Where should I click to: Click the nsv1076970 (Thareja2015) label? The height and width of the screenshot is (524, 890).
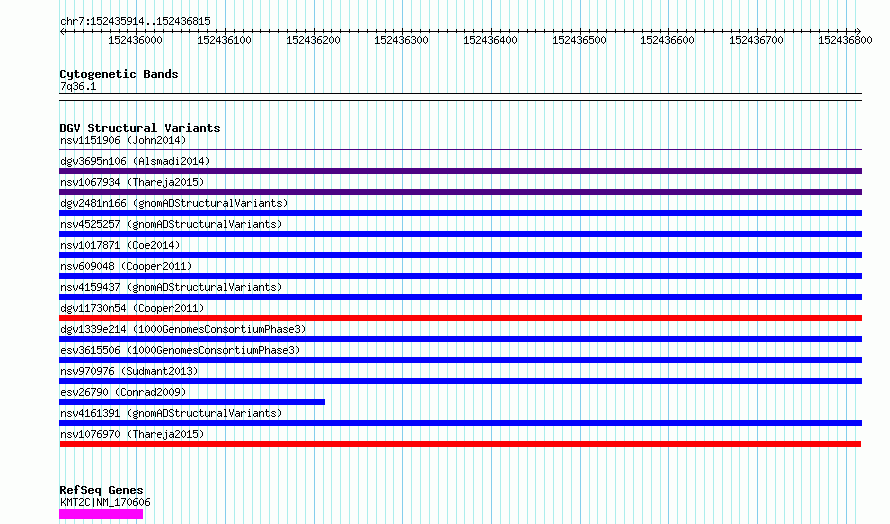(x=132, y=434)
